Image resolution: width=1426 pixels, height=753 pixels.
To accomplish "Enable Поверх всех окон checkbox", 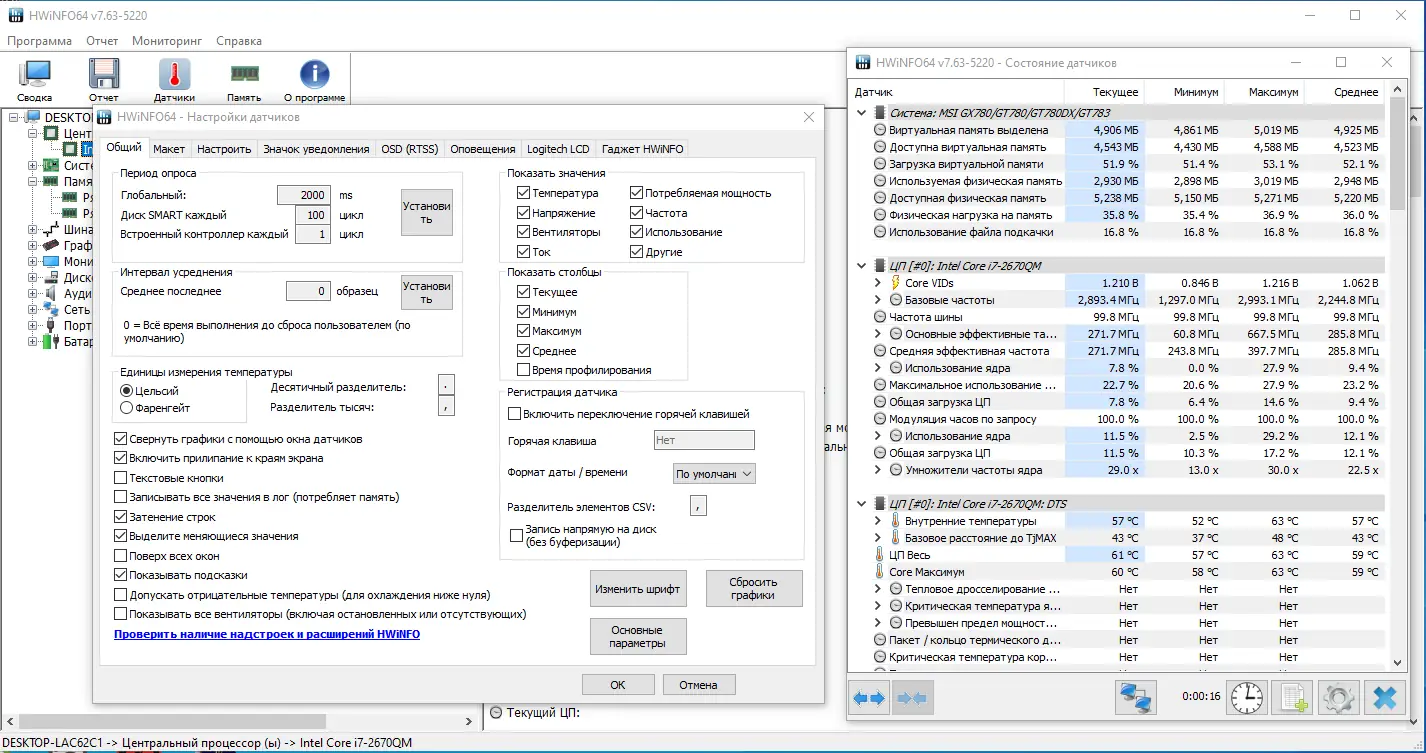I will [x=121, y=556].
